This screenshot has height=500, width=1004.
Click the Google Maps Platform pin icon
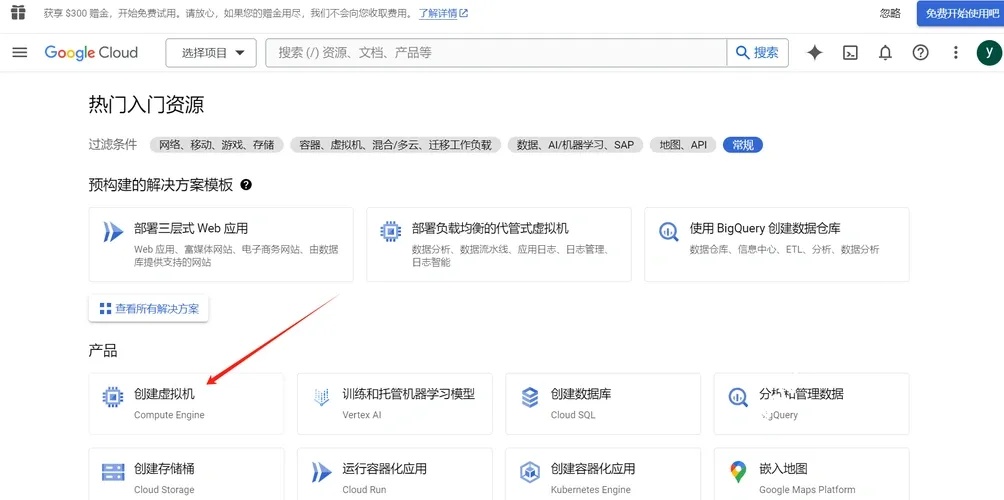738,472
